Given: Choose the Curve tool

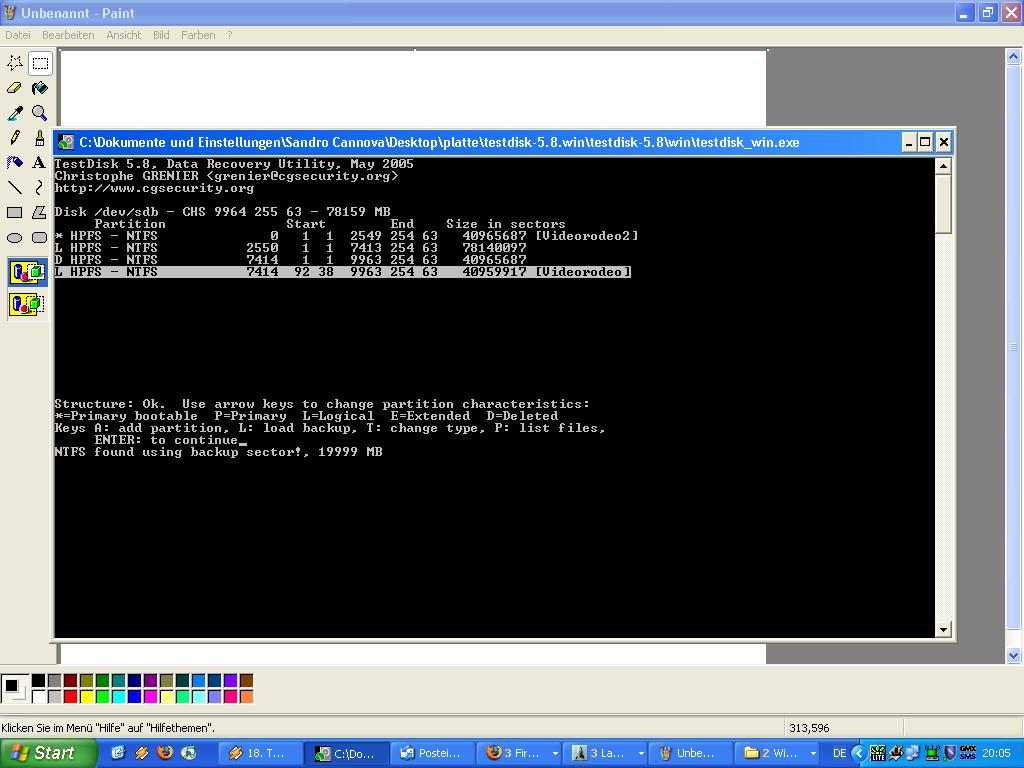Looking at the screenshot, I should [x=40, y=188].
